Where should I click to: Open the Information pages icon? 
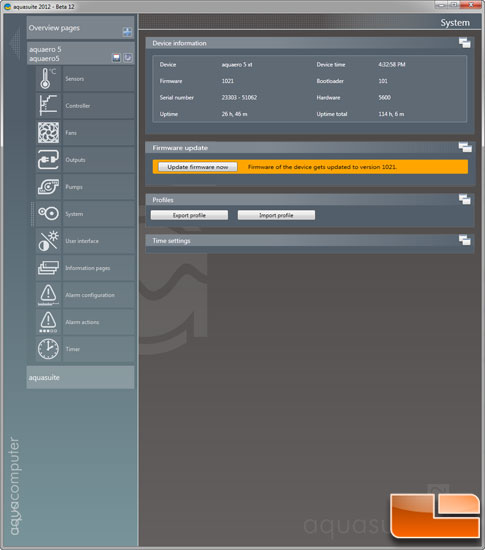(x=48, y=268)
